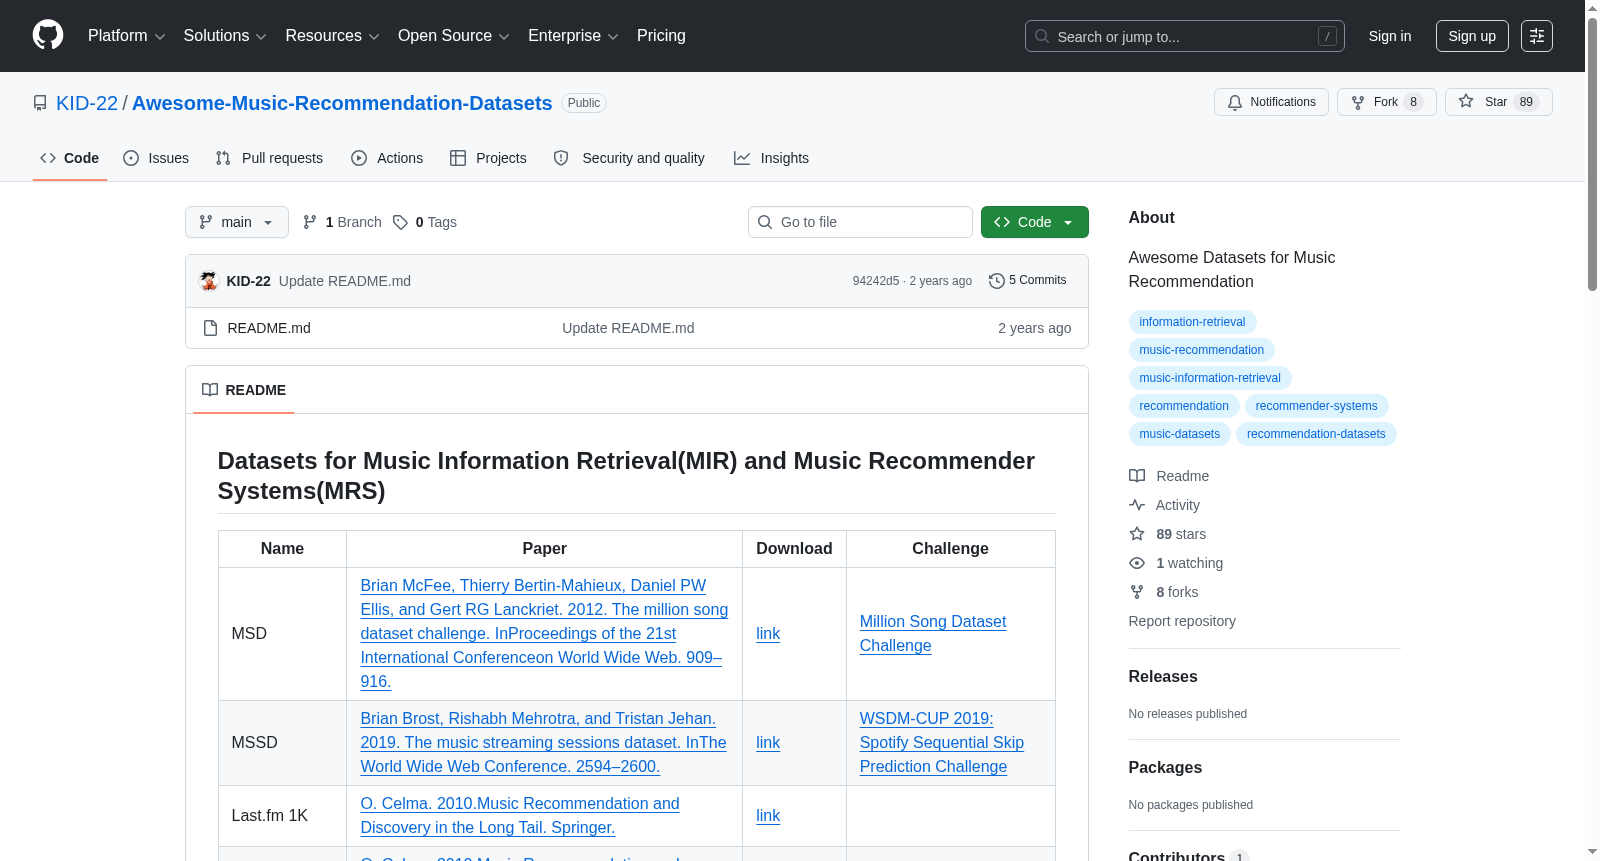Open commit 94242d5 link

point(876,281)
